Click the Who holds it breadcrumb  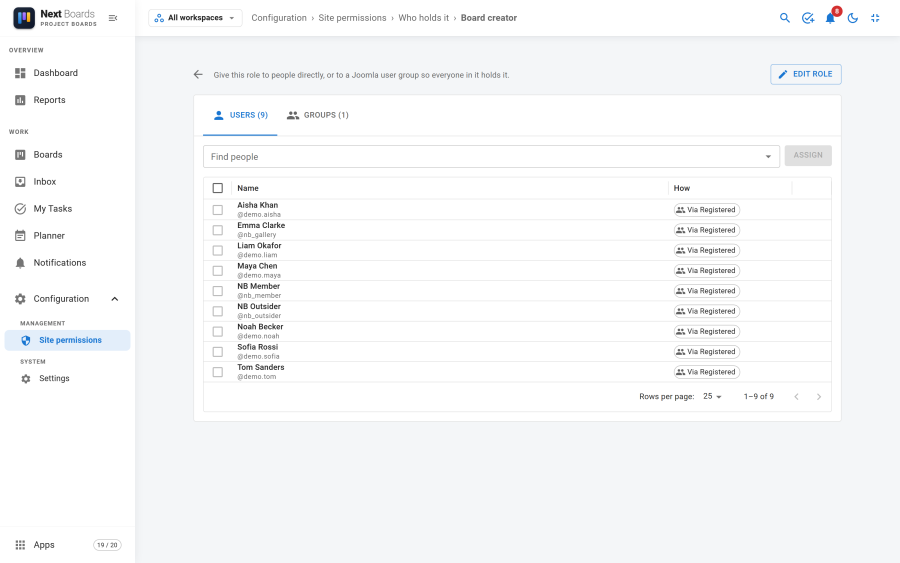click(424, 18)
